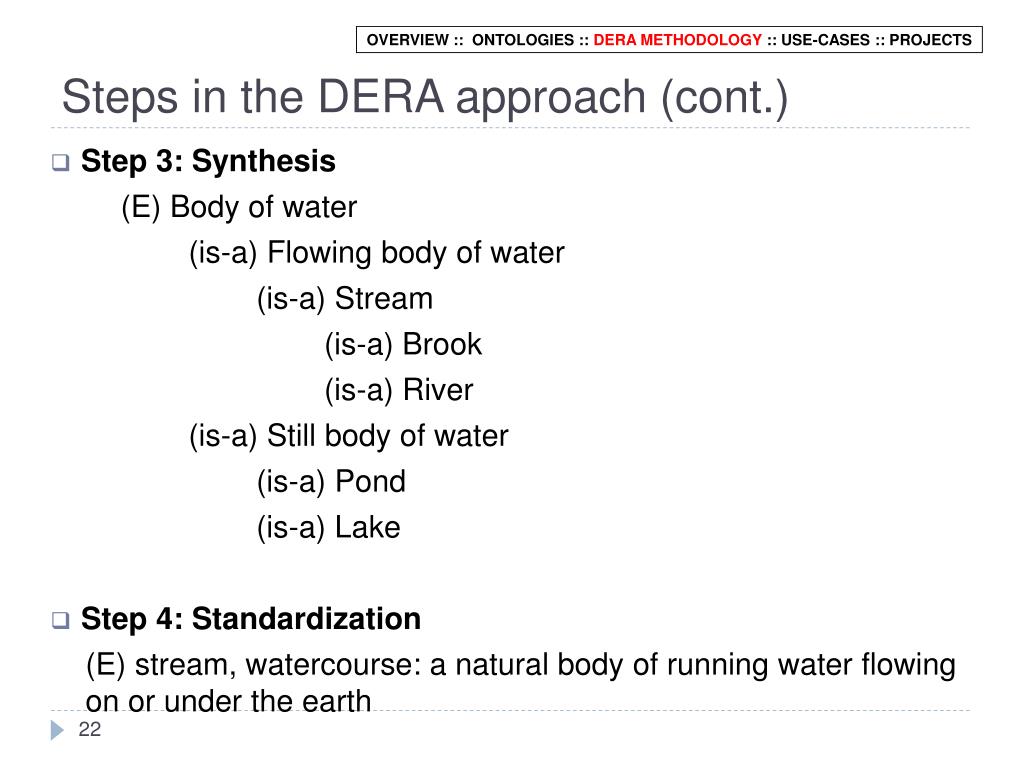The width and height of the screenshot is (1023, 767).
Task: Click the Step 3: Synthesis heading
Action: coord(208,162)
